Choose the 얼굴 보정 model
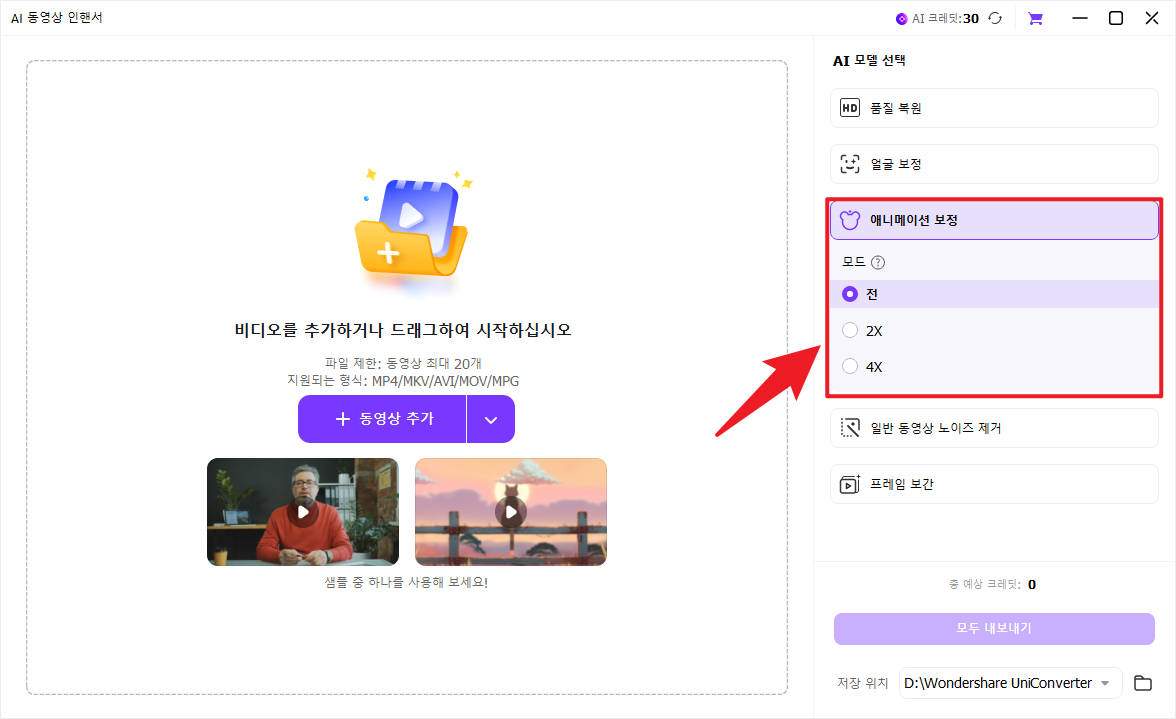 pos(994,164)
